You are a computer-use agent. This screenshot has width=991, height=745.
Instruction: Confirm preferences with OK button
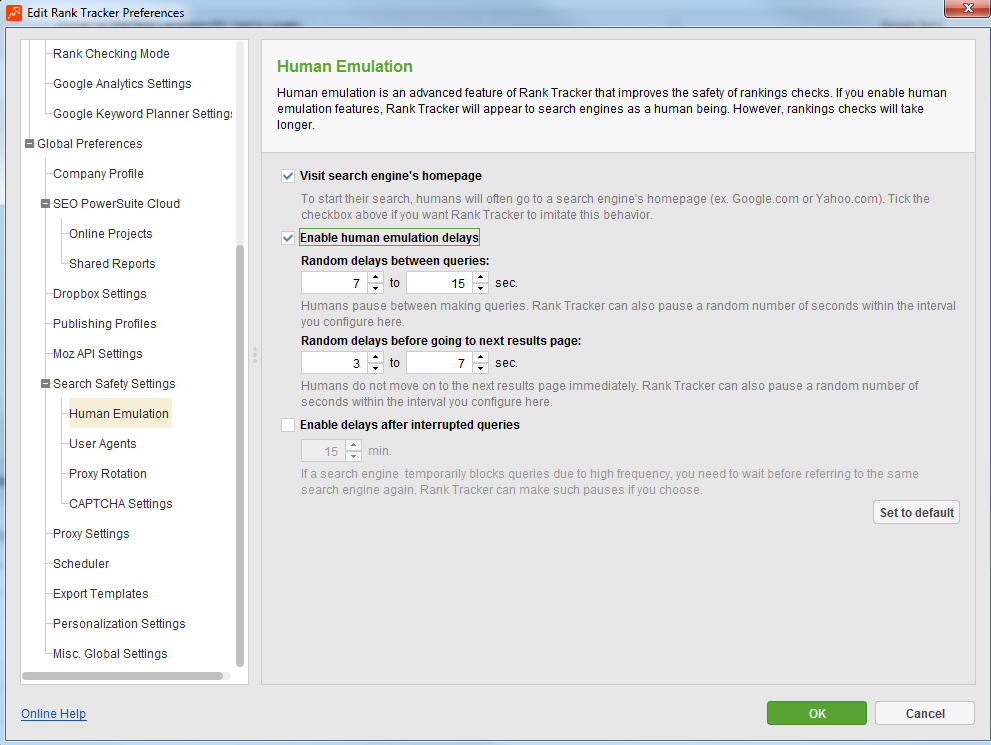click(817, 713)
